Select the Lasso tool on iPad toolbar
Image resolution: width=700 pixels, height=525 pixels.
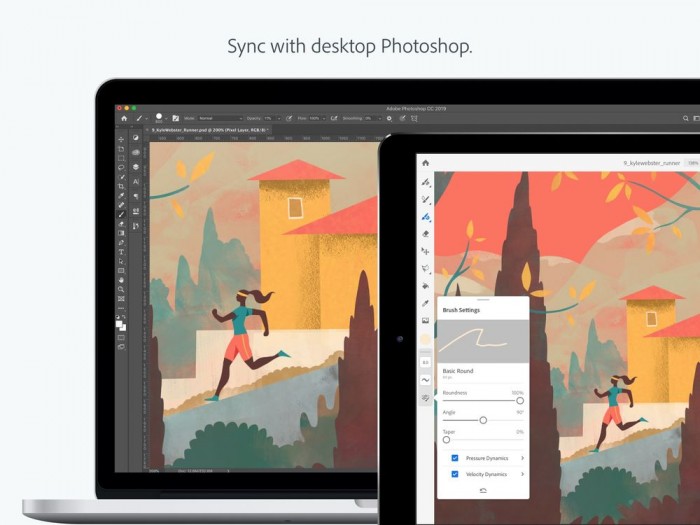(425, 268)
